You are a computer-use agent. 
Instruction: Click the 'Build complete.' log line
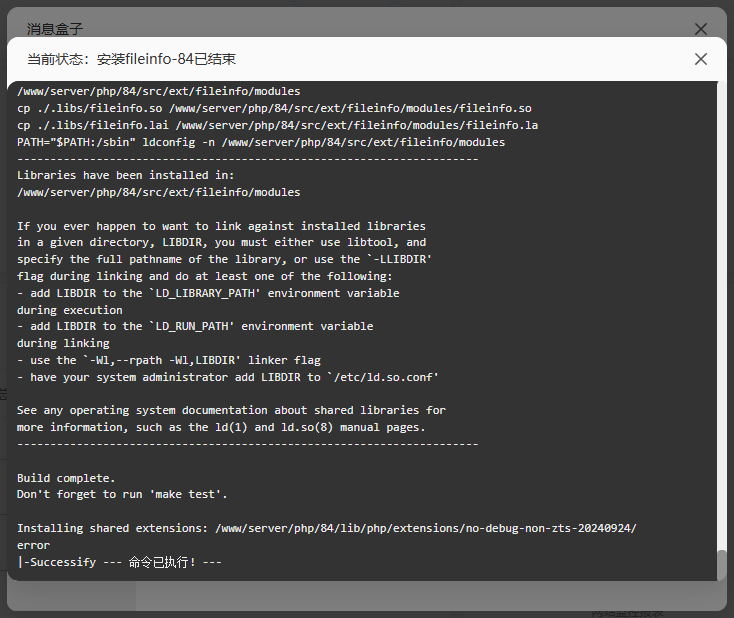[x=66, y=478]
